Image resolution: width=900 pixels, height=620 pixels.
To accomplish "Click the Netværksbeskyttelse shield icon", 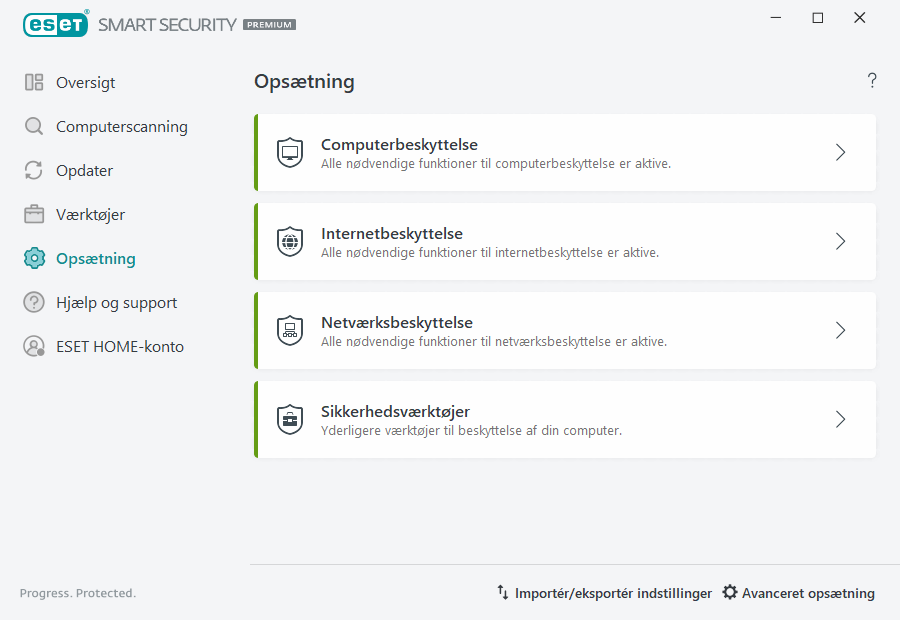I will 290,330.
